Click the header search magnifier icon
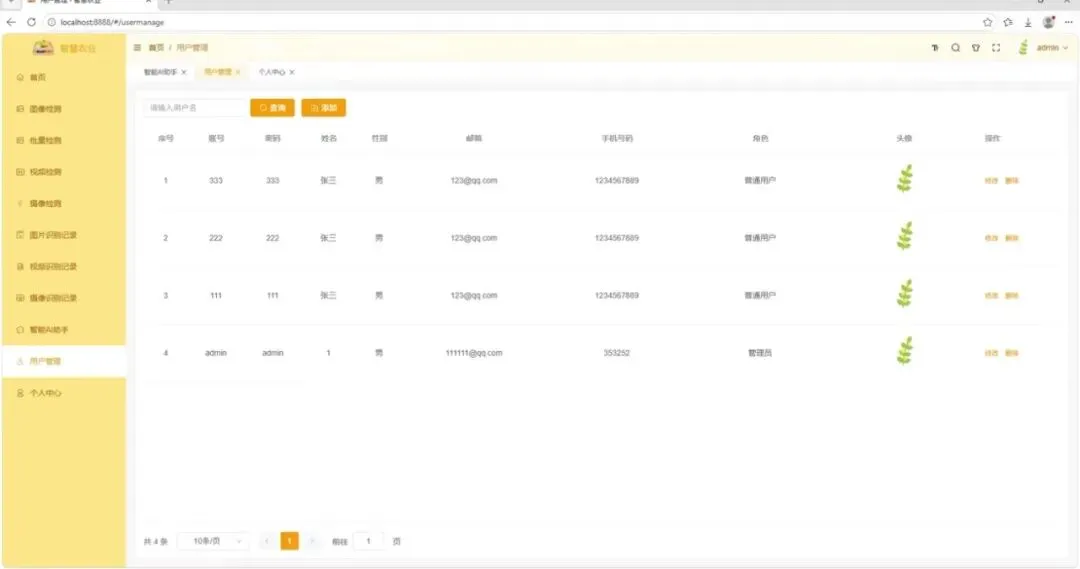Image resolution: width=1080 pixels, height=569 pixels. (955, 48)
